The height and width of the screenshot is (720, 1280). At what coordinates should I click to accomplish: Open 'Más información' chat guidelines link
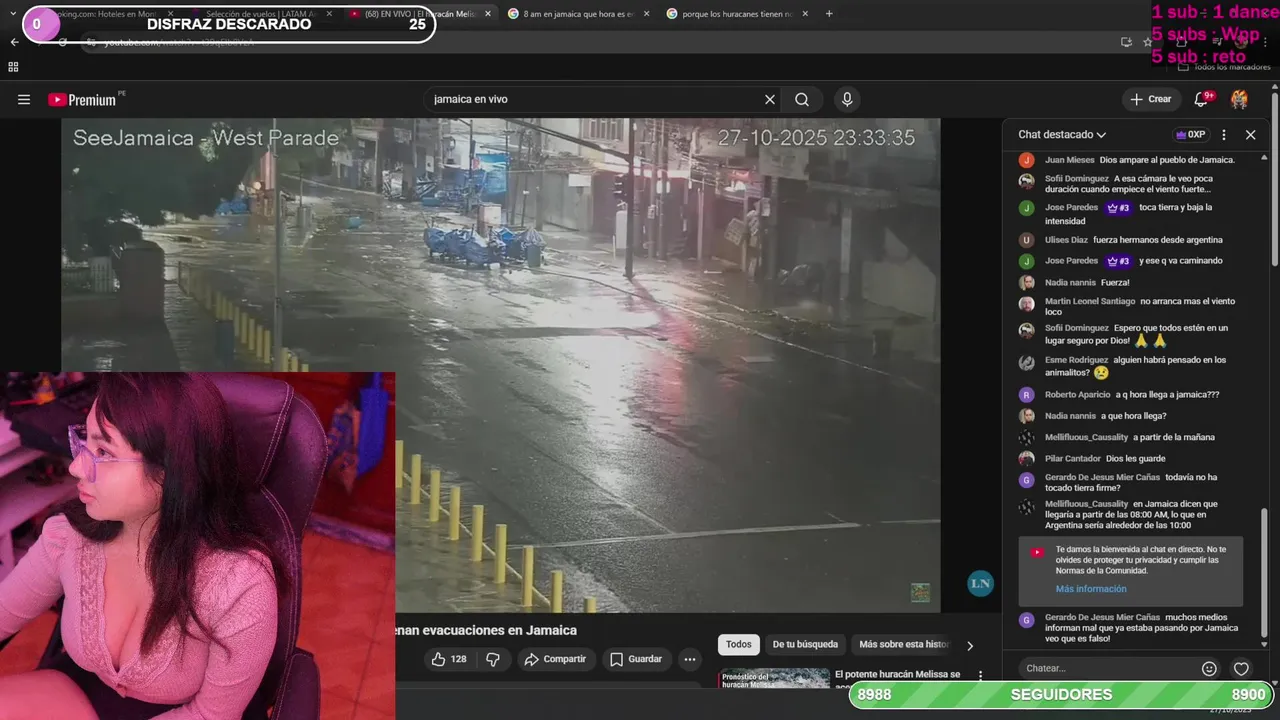[1091, 589]
